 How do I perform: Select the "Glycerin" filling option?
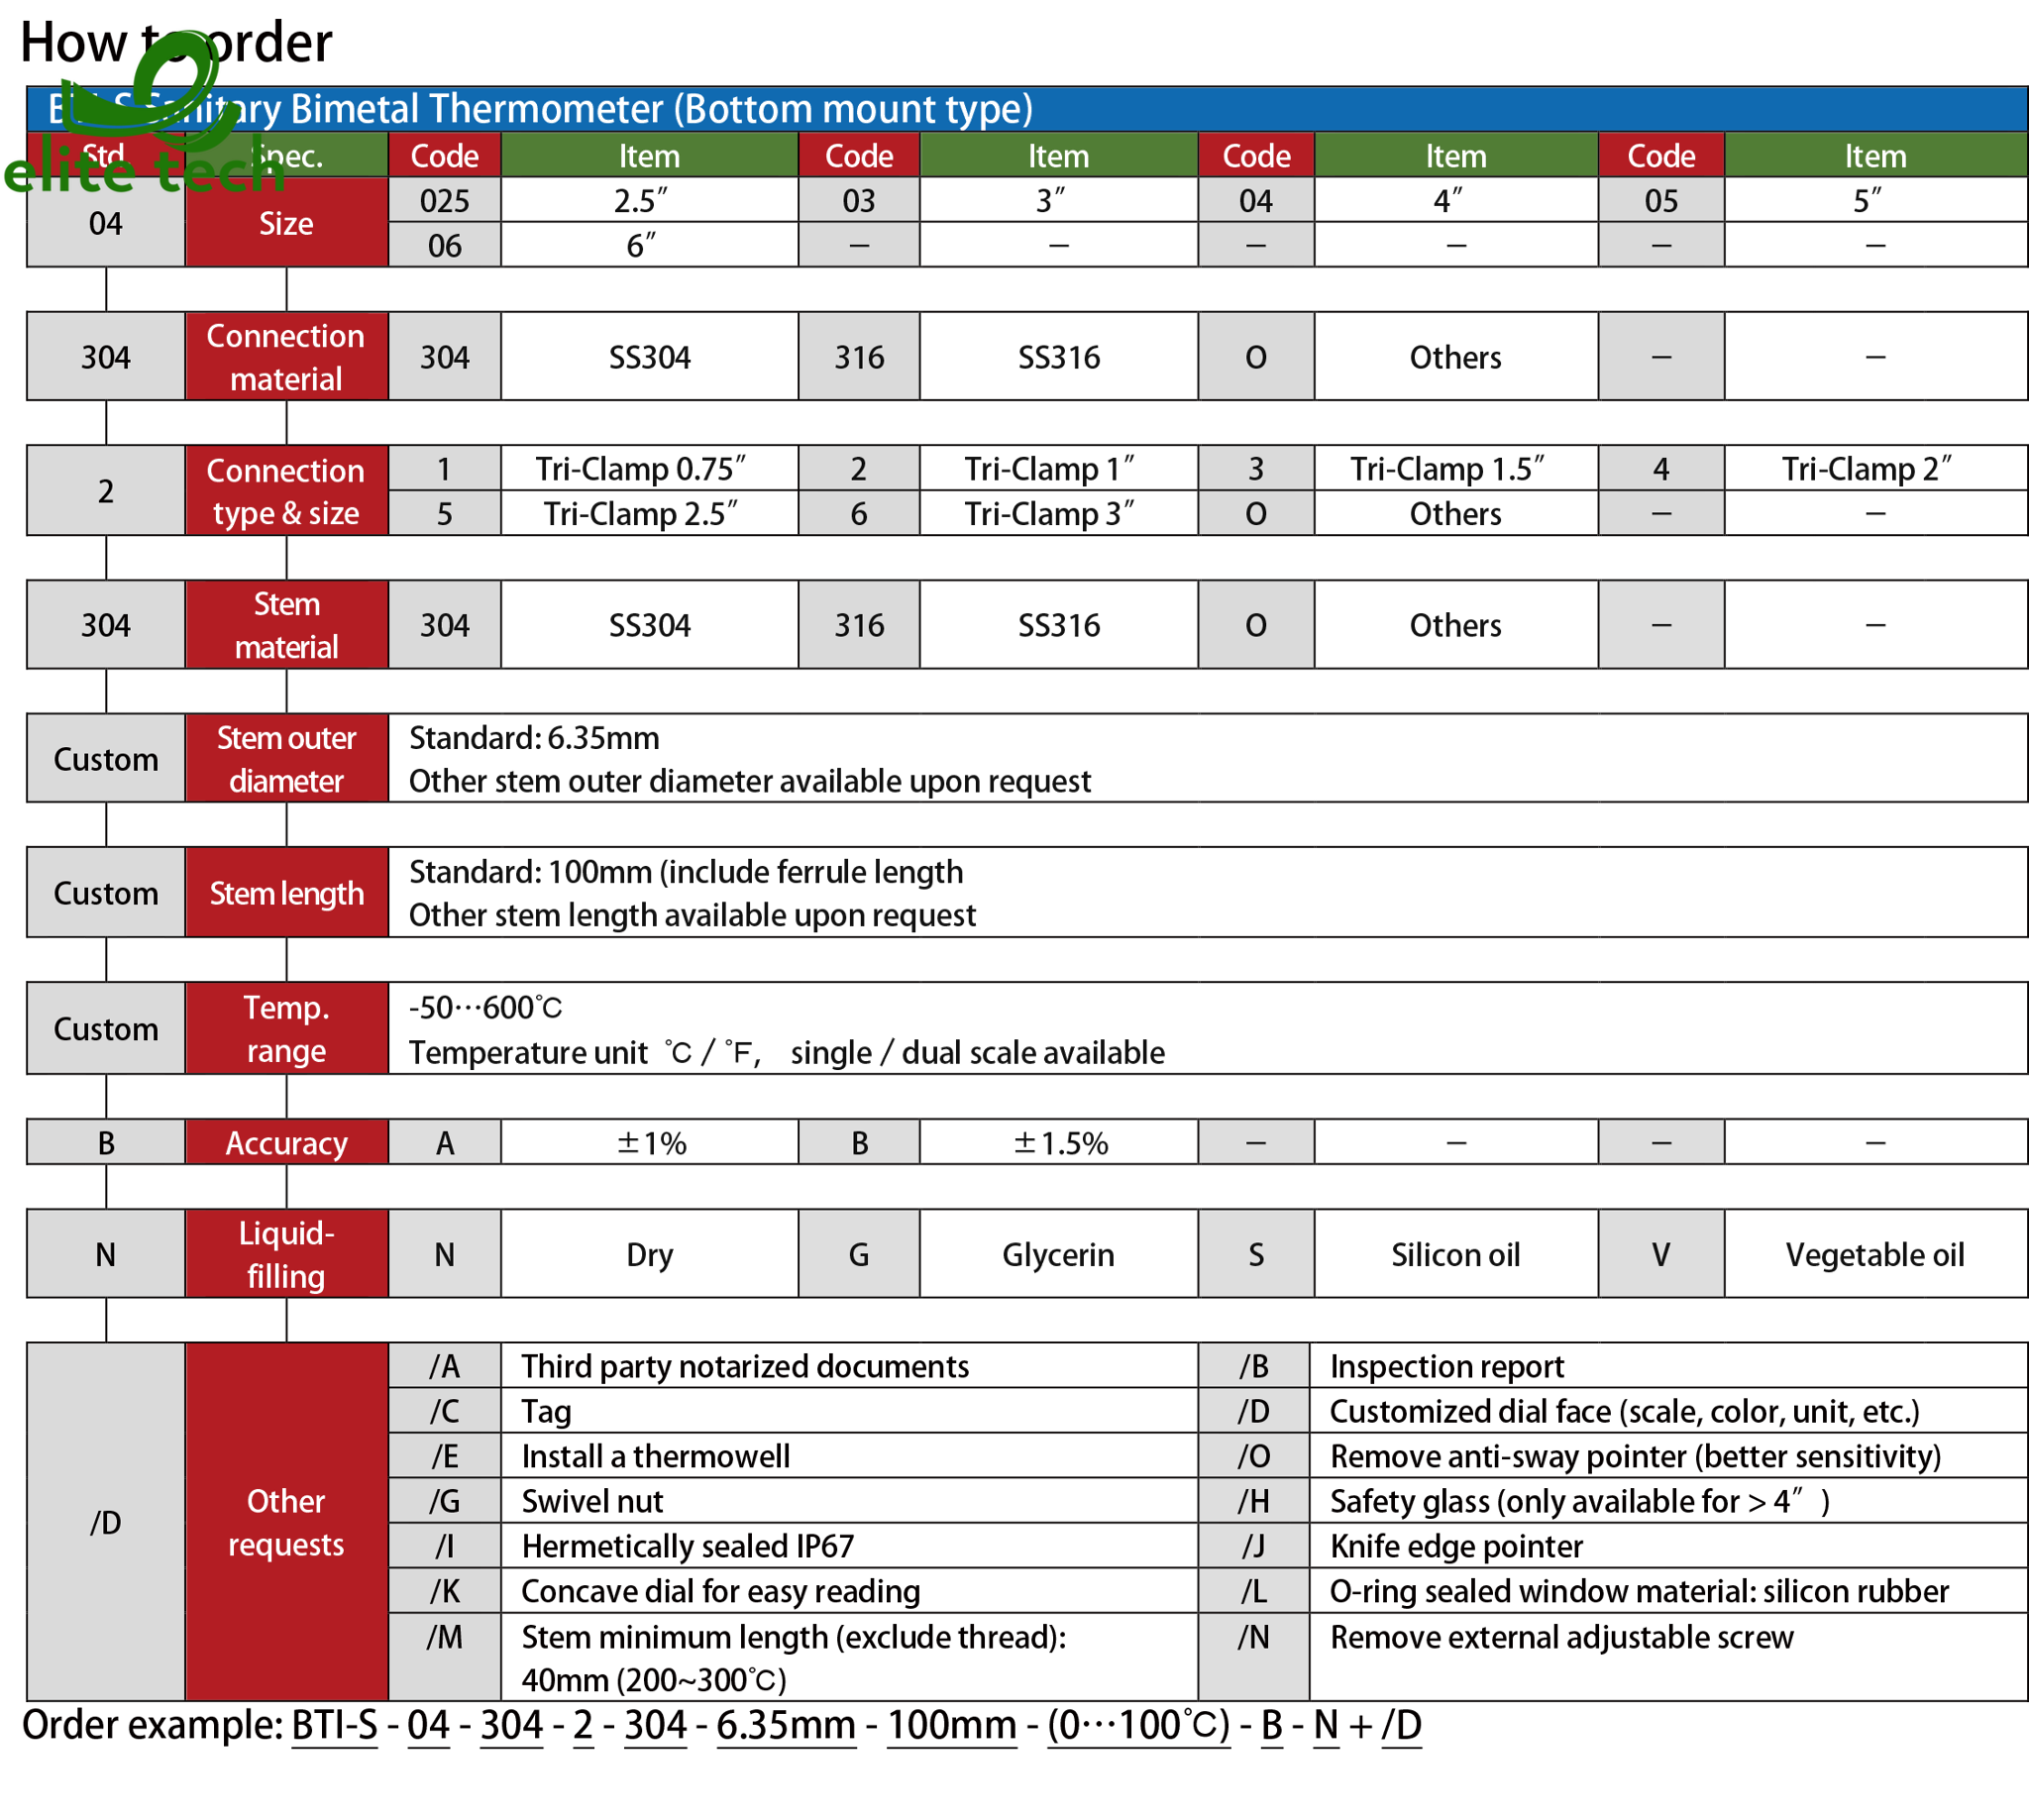(1058, 1254)
